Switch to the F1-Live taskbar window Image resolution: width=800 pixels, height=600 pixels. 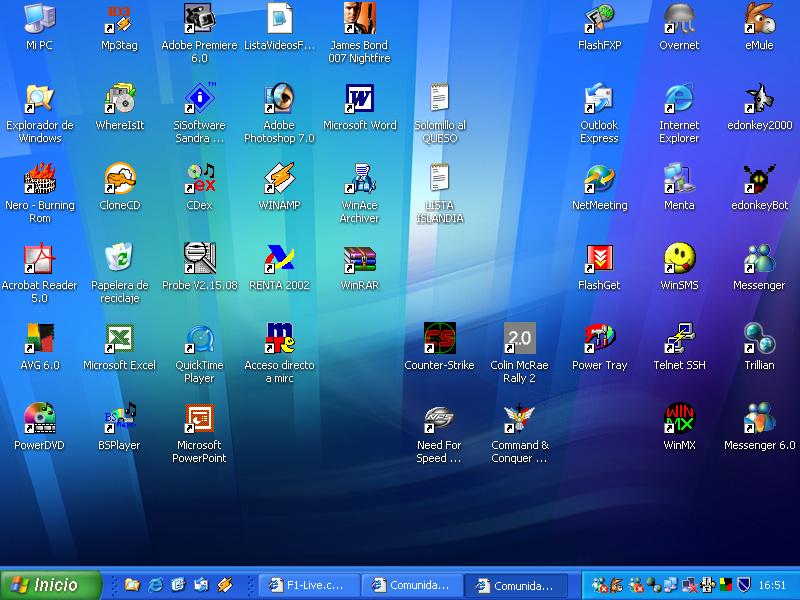point(307,585)
